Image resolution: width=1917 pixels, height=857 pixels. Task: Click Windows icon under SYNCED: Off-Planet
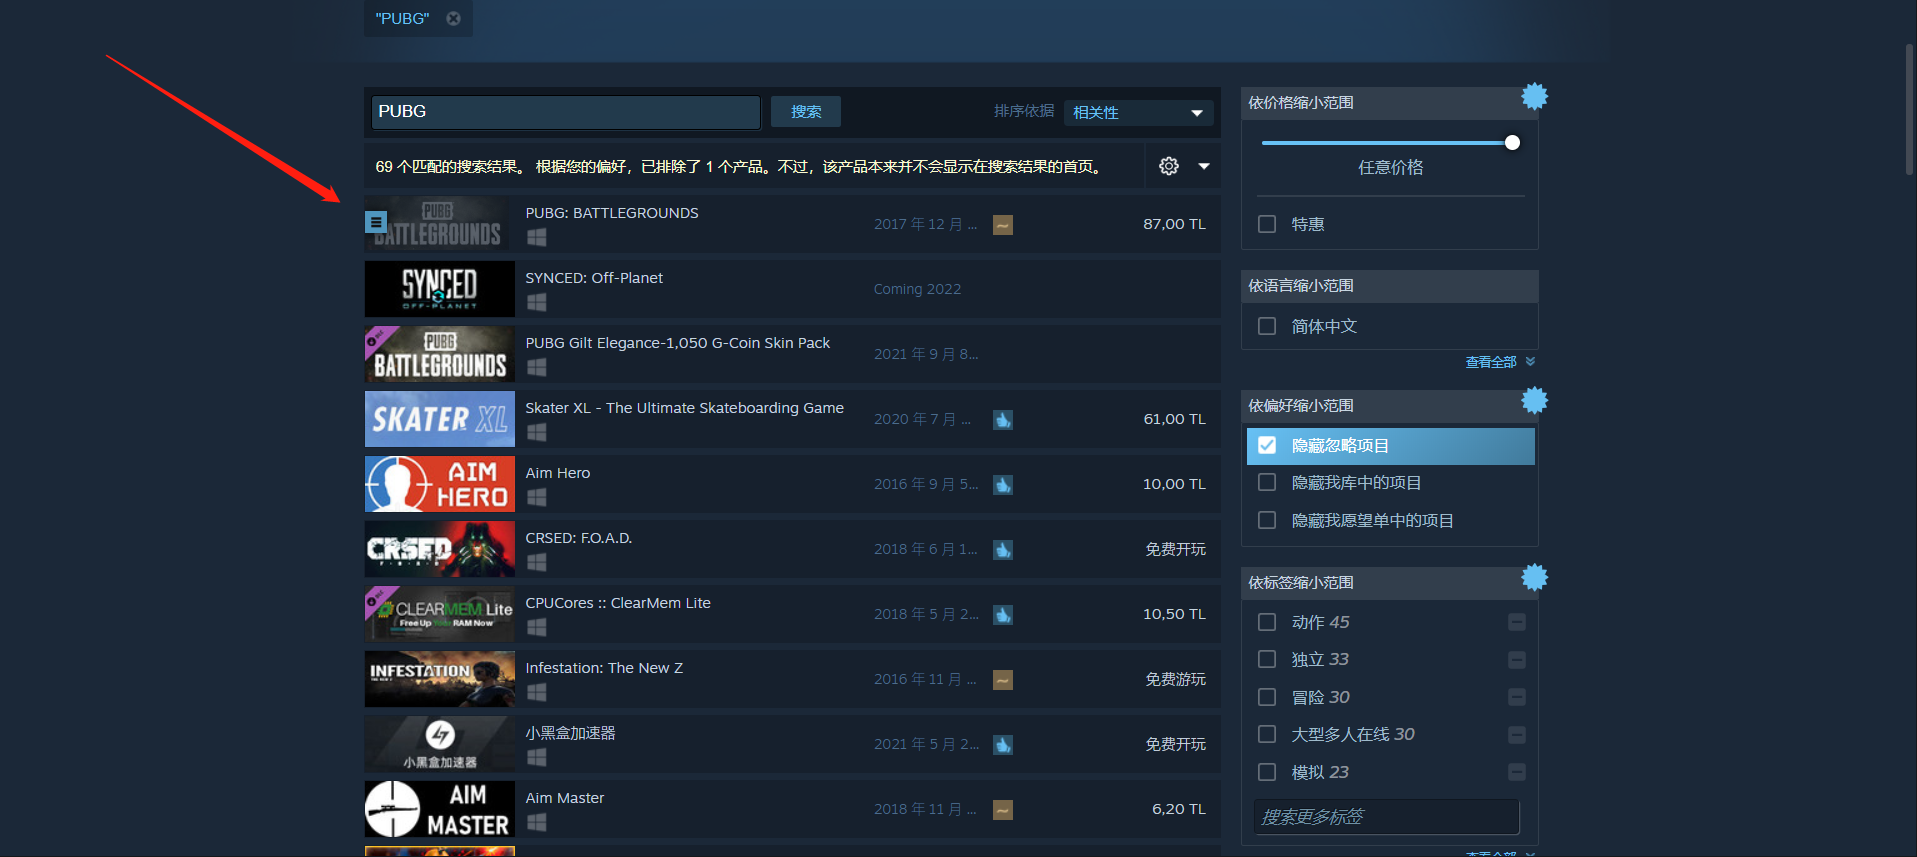[x=537, y=302]
